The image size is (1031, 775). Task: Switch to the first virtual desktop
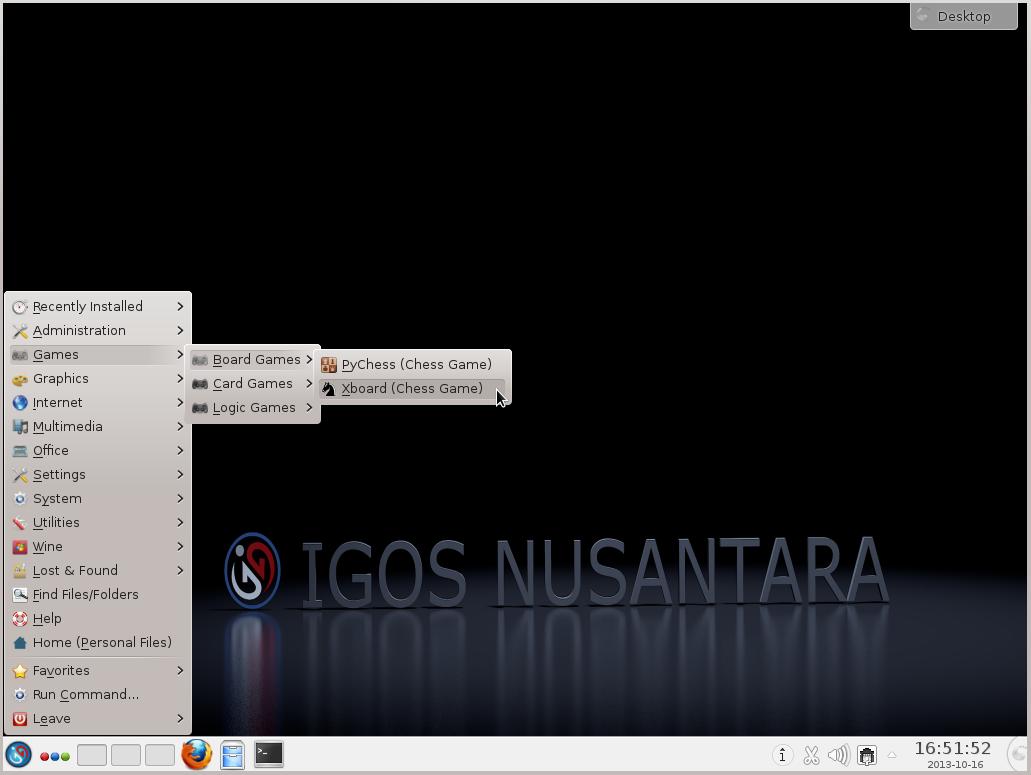(x=92, y=755)
